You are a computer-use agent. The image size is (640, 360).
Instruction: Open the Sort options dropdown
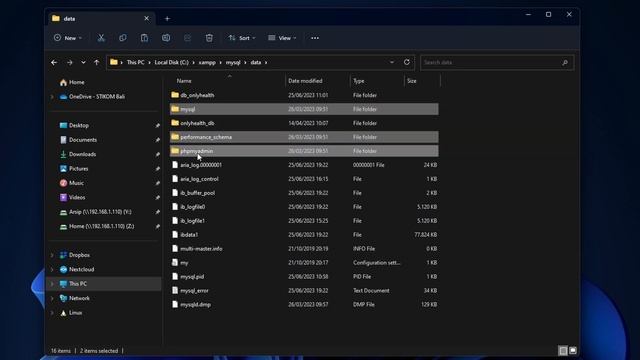[x=242, y=38]
